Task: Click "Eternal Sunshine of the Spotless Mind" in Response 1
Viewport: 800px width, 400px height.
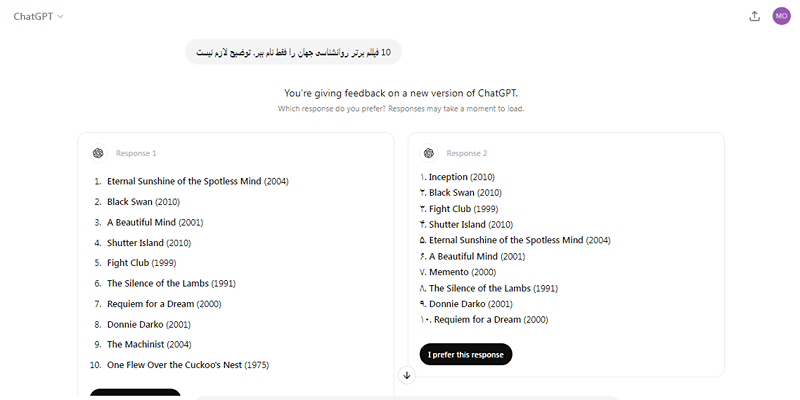Action: (184, 182)
